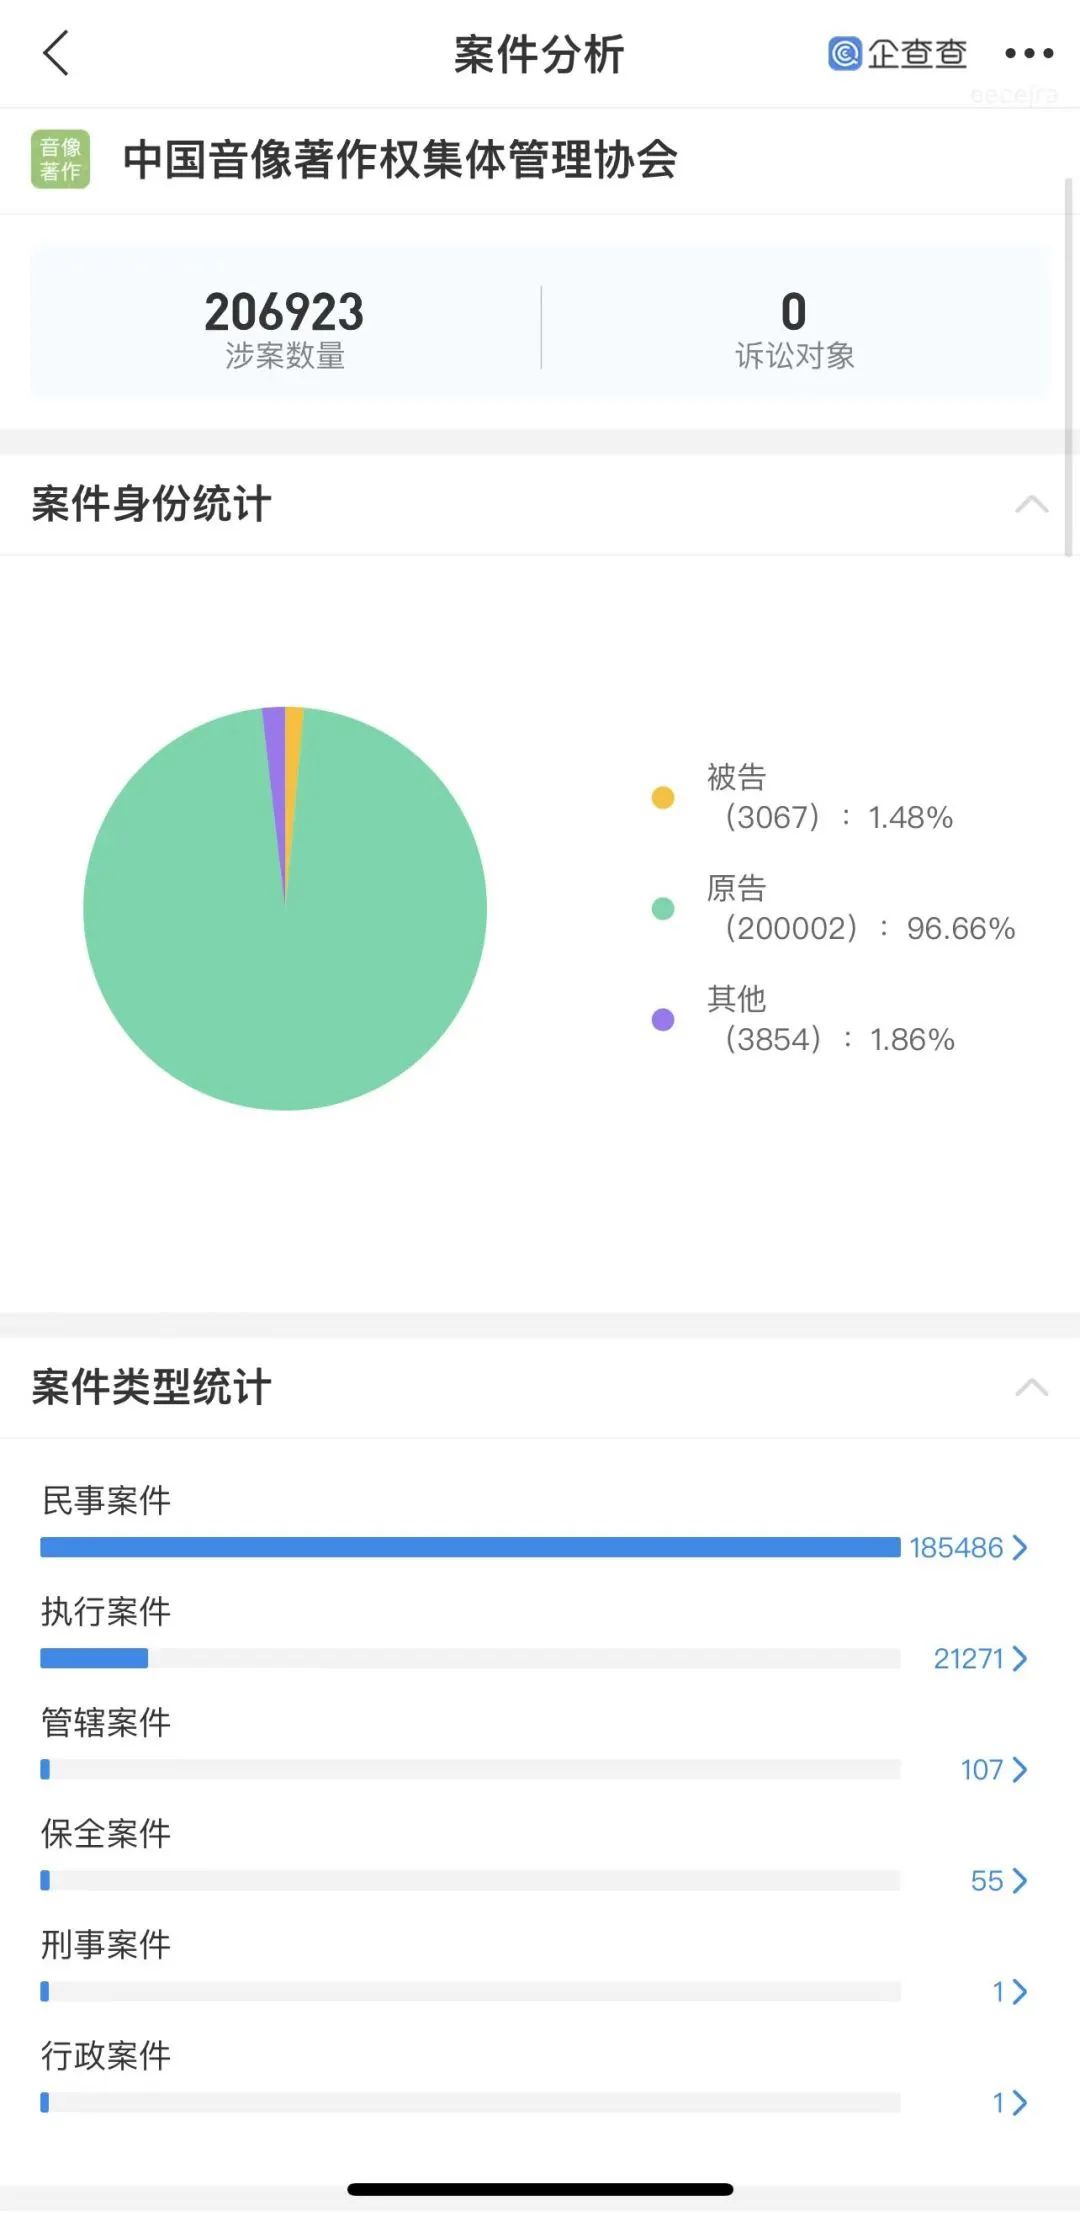Tap the green association avatar icon

[x=61, y=159]
